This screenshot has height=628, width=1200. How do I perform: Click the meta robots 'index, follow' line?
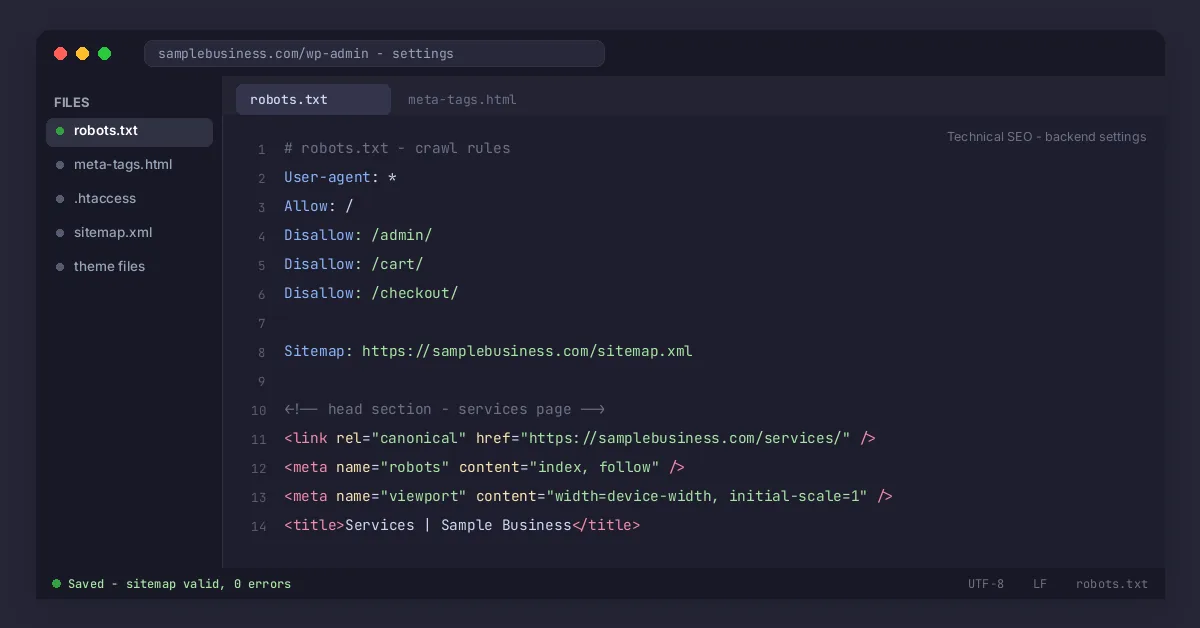[x=484, y=467]
